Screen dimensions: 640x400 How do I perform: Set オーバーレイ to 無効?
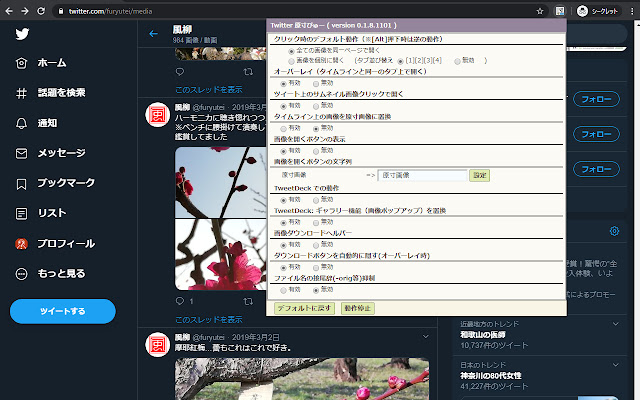[316, 84]
